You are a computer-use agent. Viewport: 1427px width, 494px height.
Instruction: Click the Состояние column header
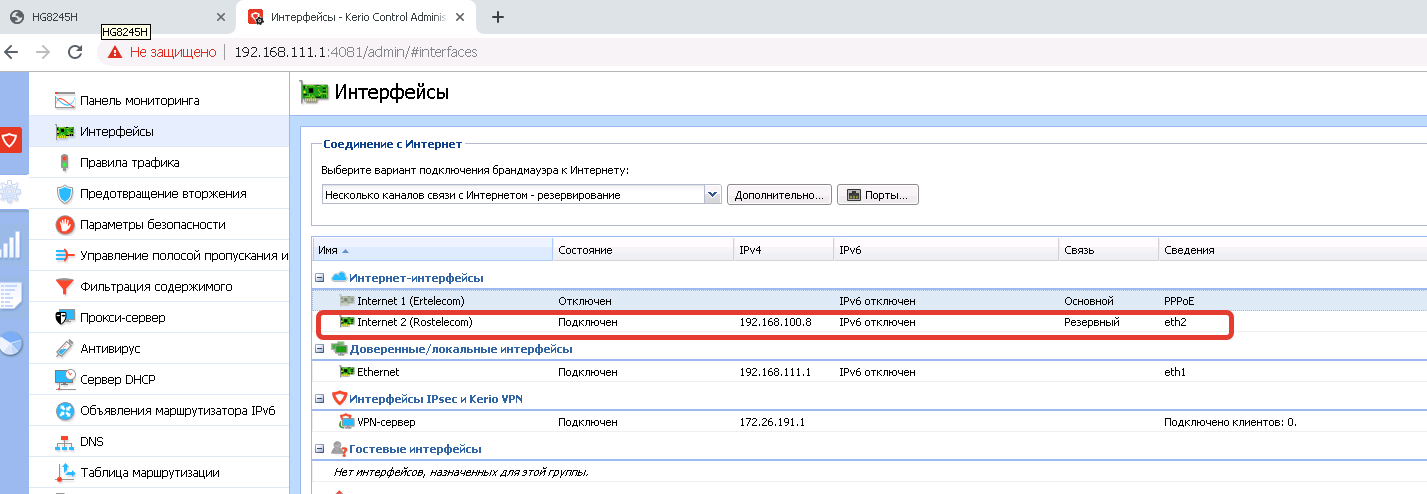[643, 250]
